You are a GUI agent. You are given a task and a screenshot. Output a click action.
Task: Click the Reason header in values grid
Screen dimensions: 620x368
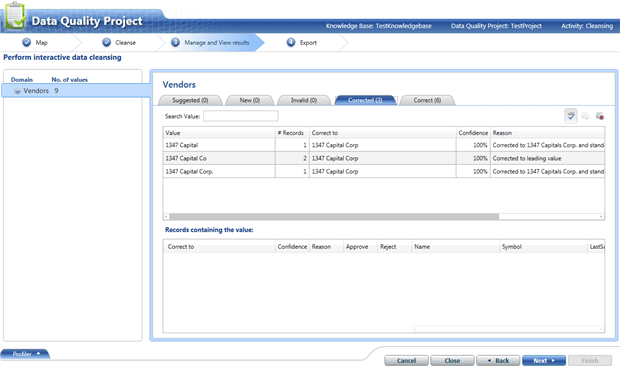click(x=547, y=133)
